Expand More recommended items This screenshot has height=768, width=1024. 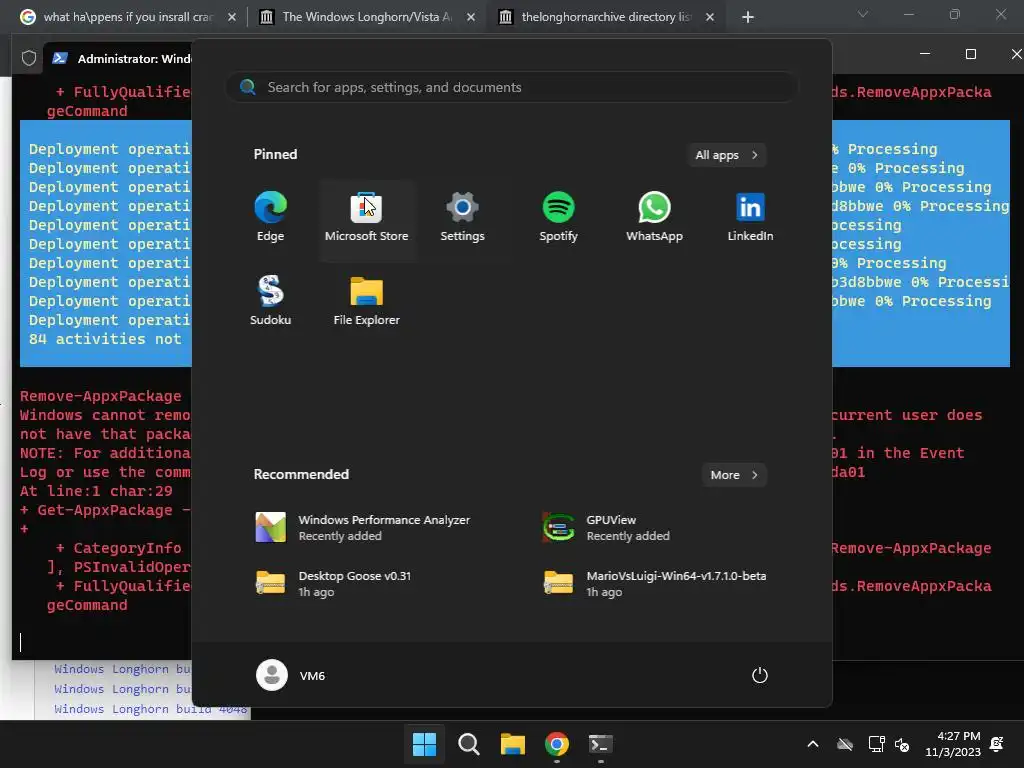point(734,475)
